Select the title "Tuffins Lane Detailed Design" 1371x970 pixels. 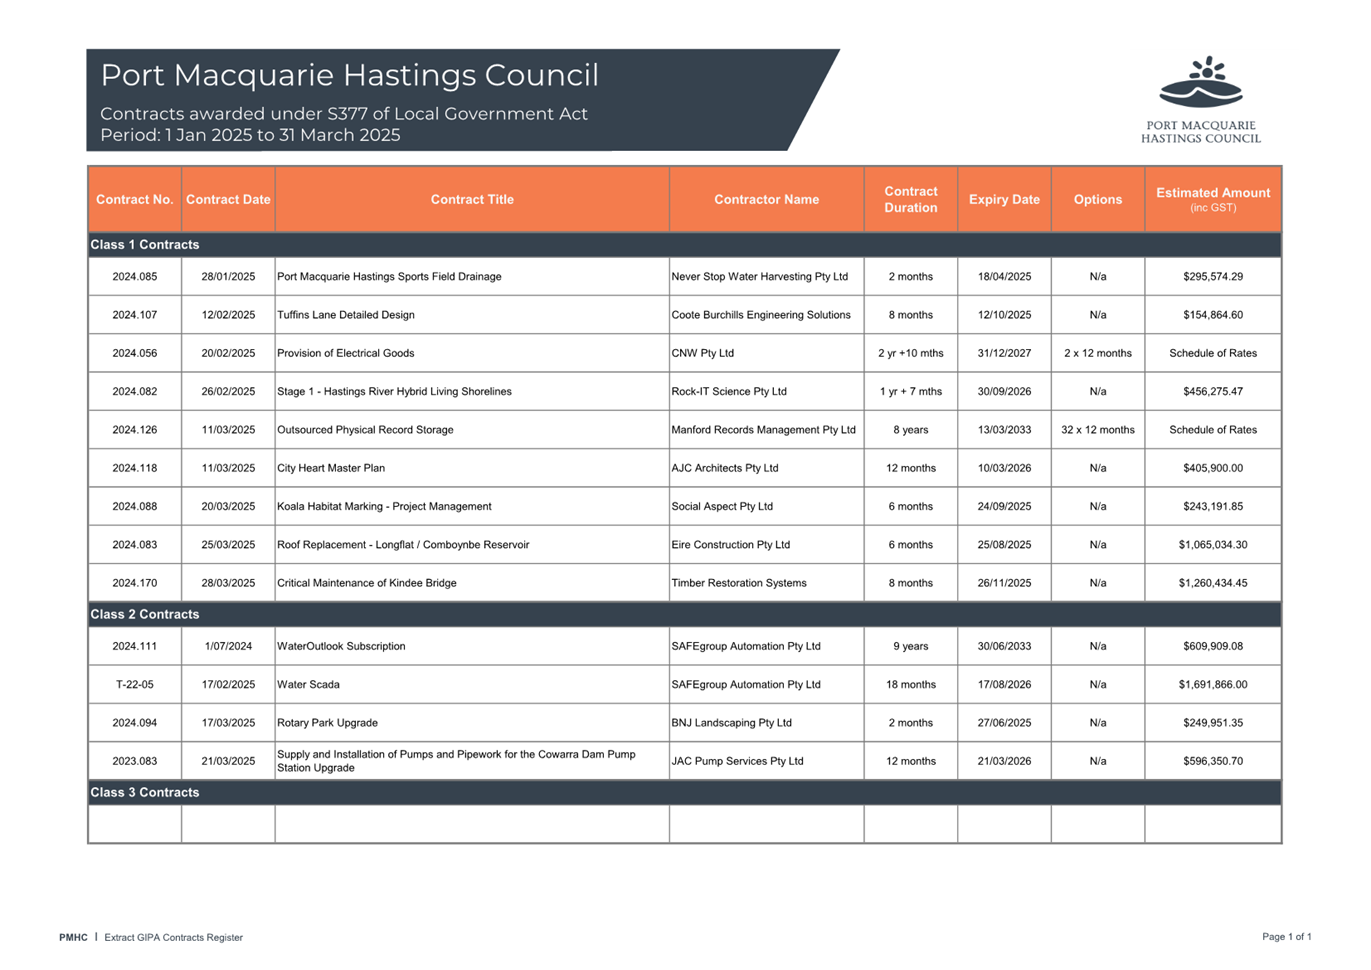click(x=345, y=315)
